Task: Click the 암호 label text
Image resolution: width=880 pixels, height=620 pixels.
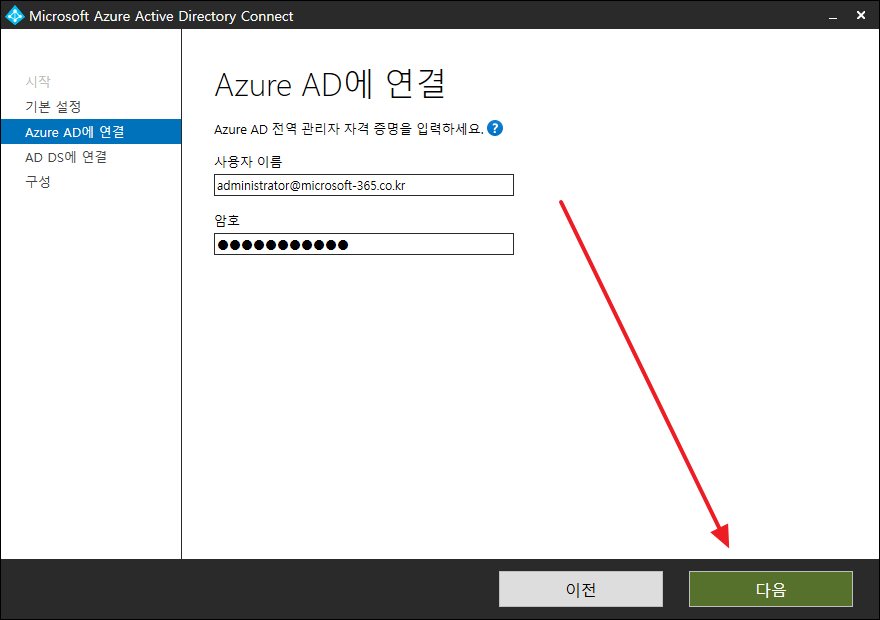Action: pyautogui.click(x=227, y=220)
